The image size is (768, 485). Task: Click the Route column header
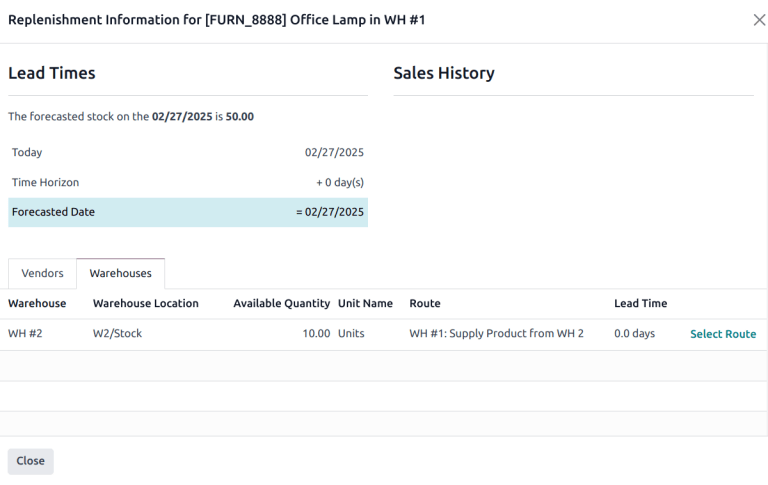point(425,303)
